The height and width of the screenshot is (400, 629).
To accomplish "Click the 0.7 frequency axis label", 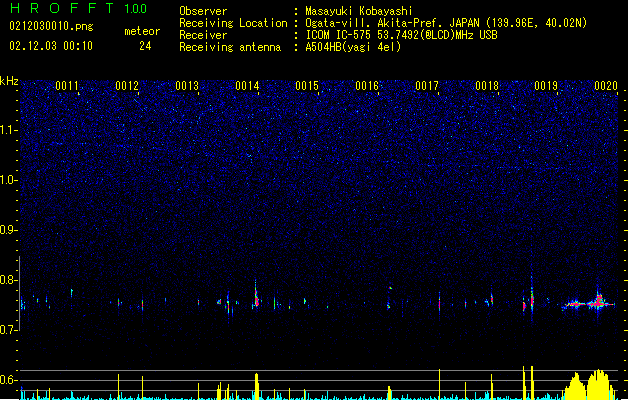I will [x=9, y=330].
